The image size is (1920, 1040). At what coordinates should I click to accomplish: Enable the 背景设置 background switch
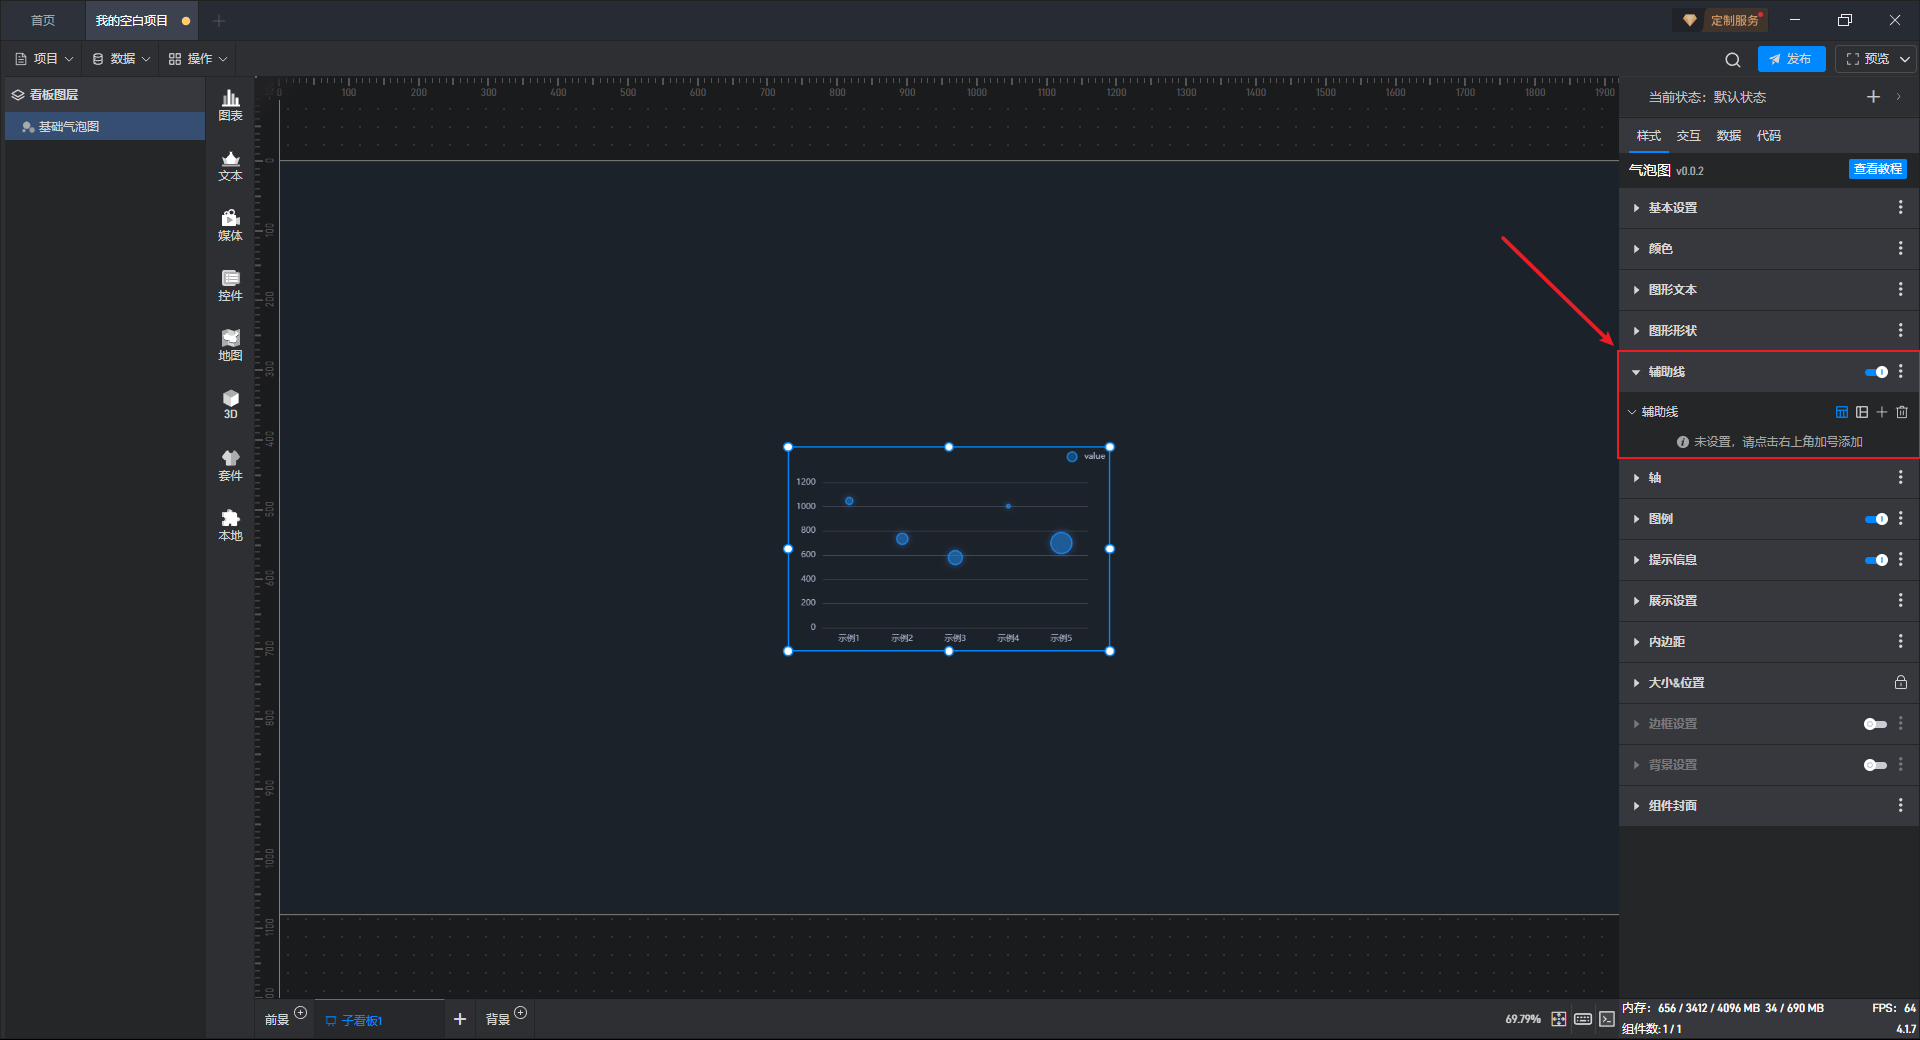pyautogui.click(x=1876, y=765)
